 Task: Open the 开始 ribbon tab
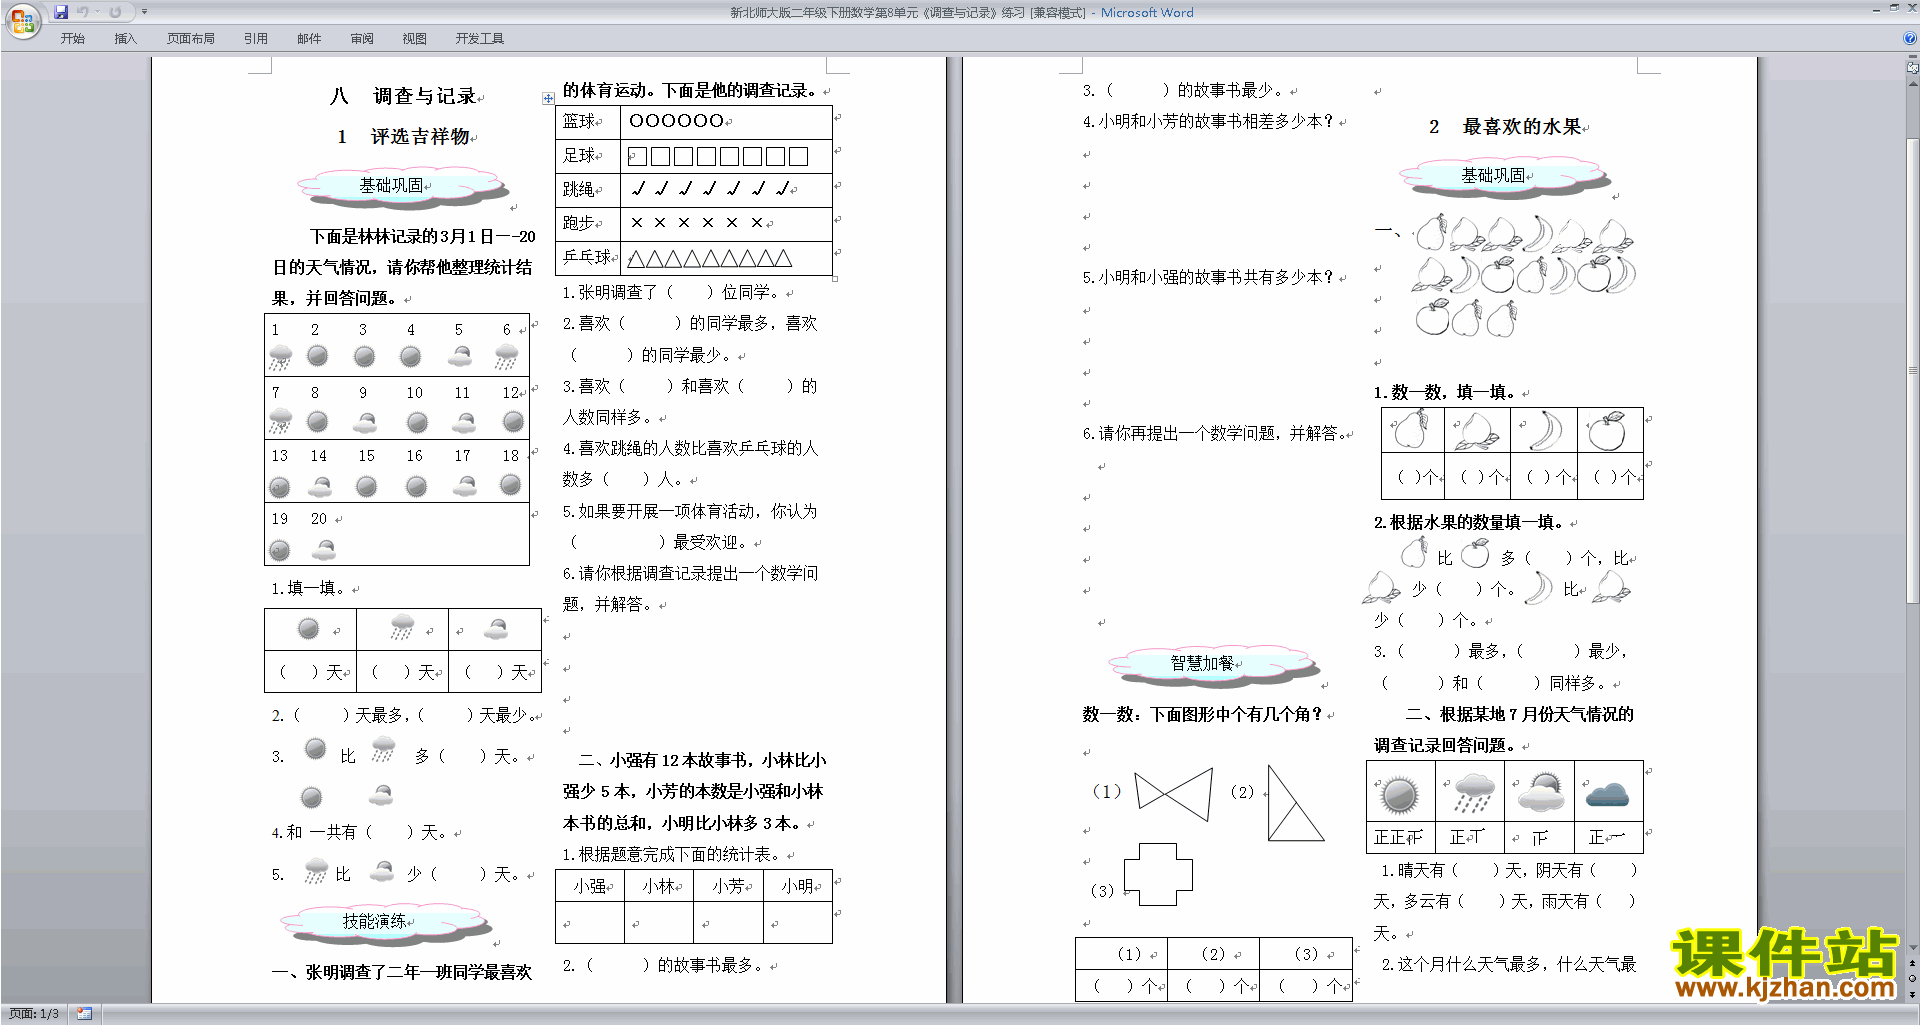(72, 39)
